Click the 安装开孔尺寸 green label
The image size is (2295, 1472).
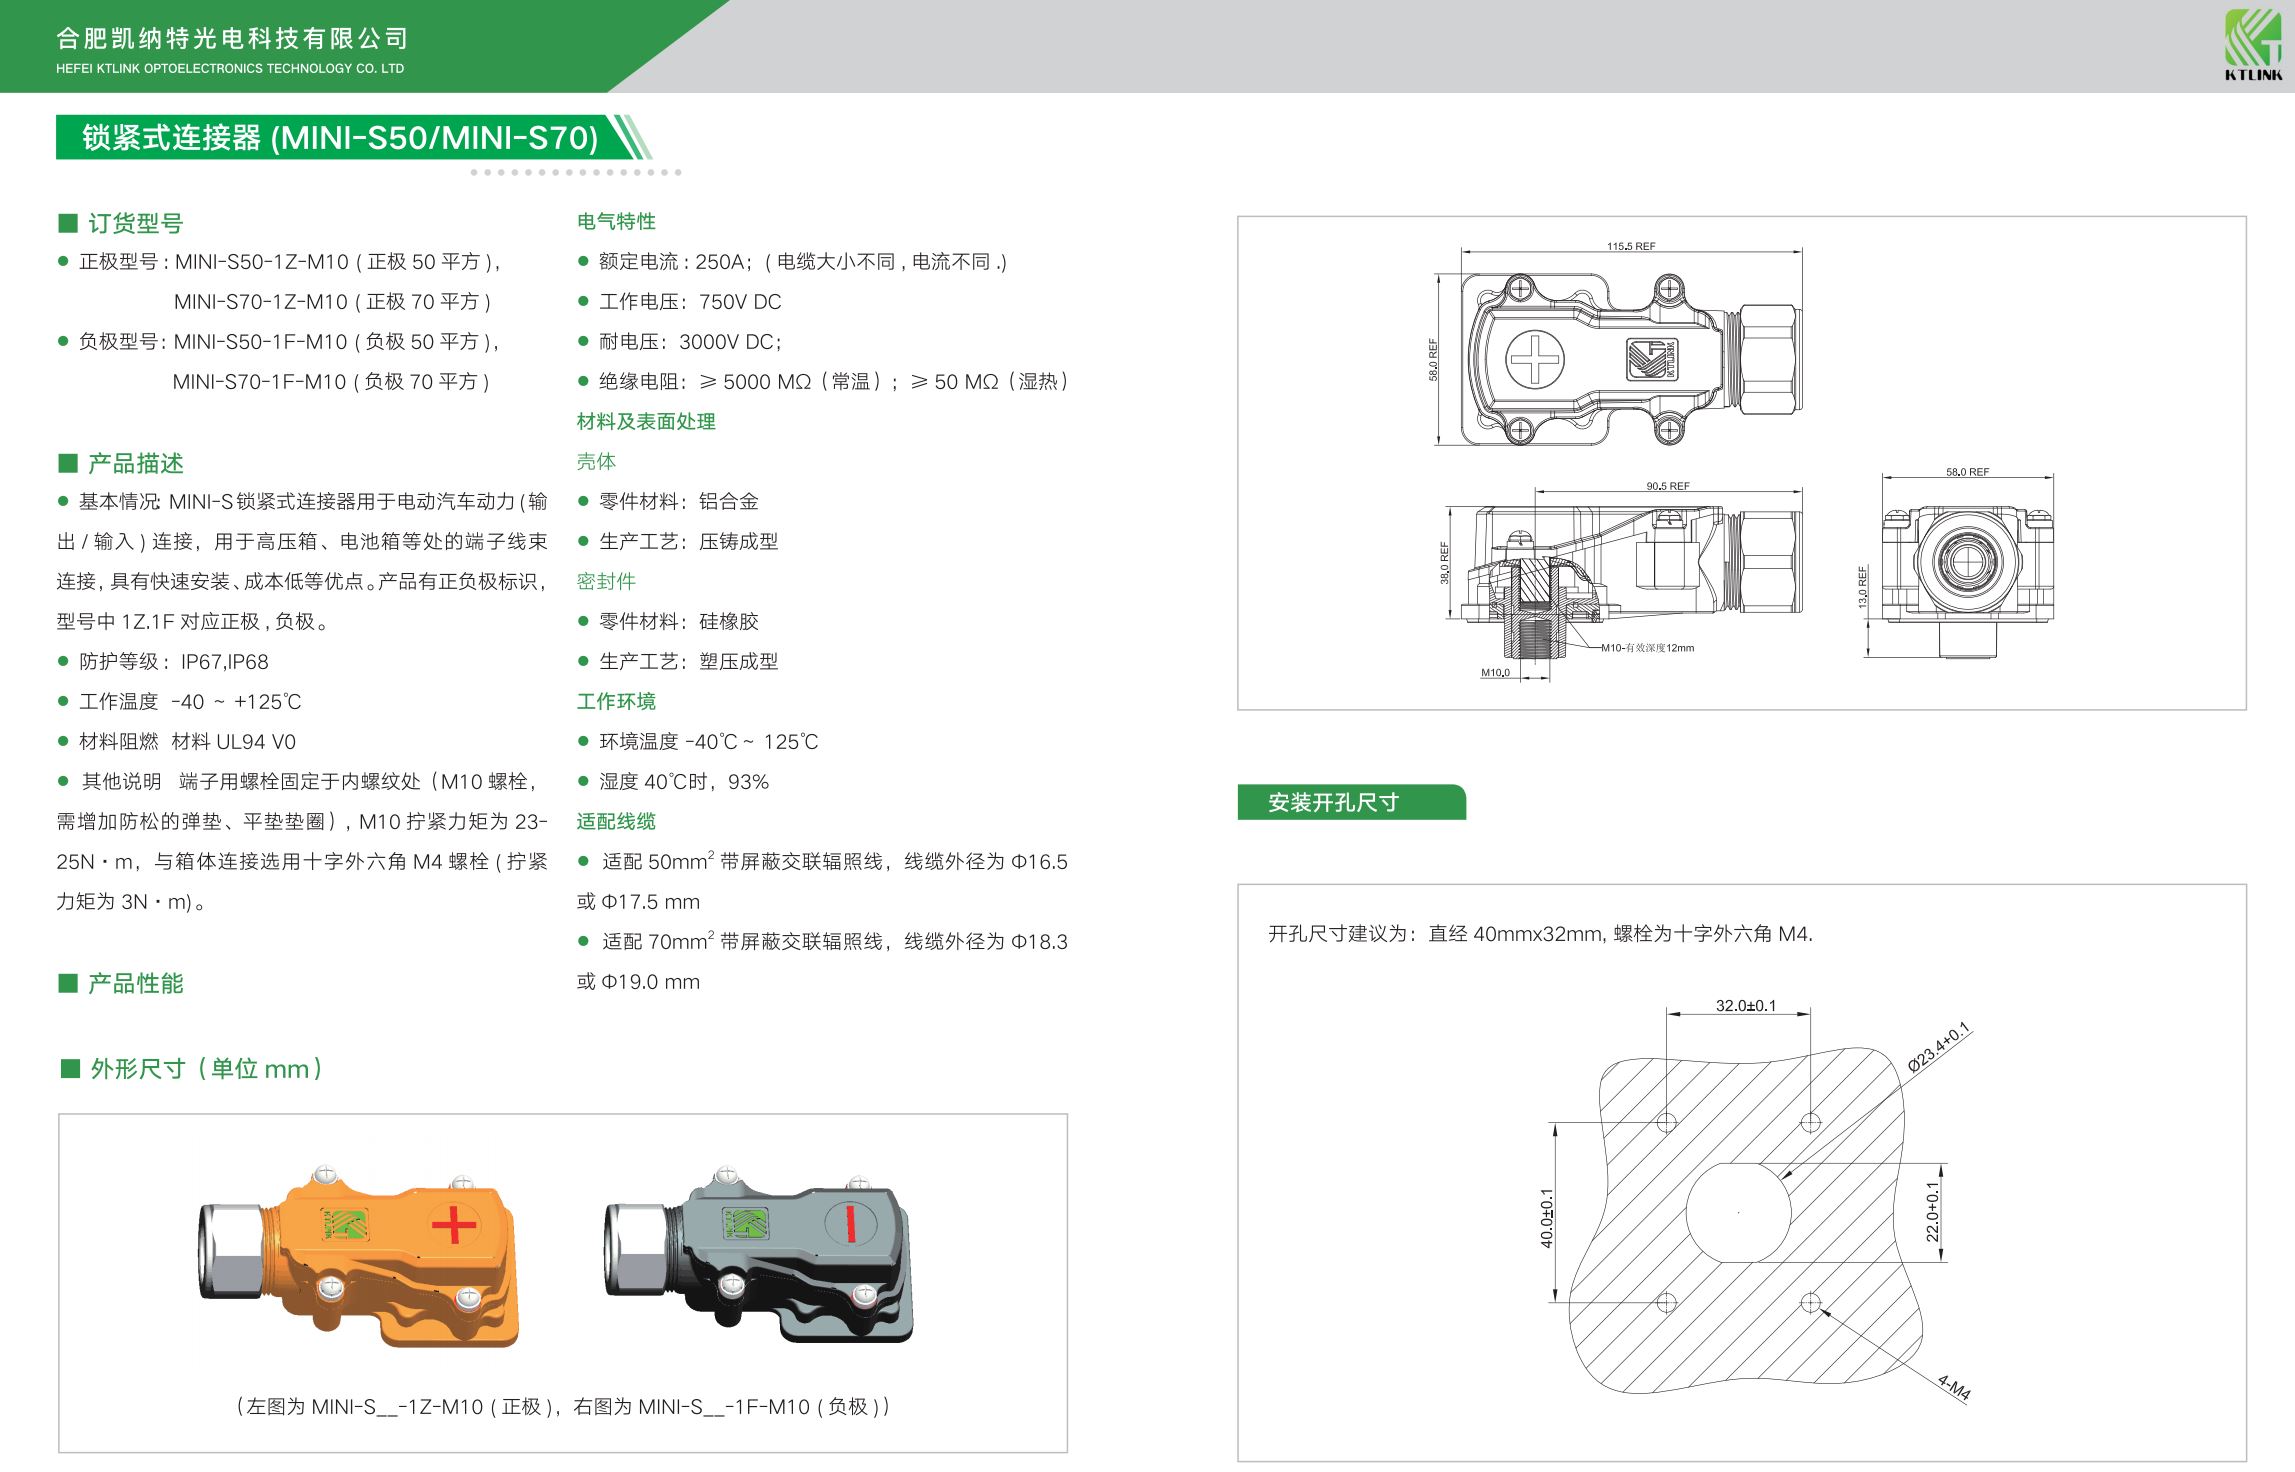tap(1351, 802)
